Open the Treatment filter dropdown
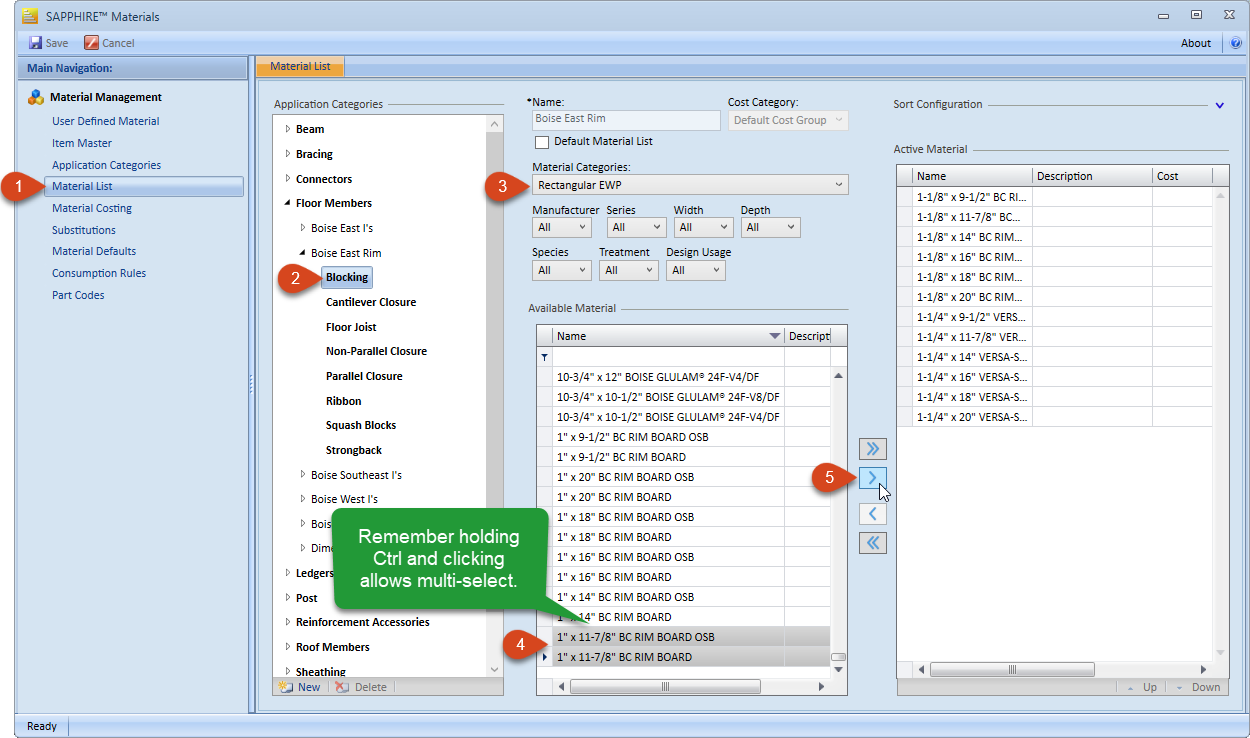Viewport: 1250px width, 738px height. click(x=629, y=270)
